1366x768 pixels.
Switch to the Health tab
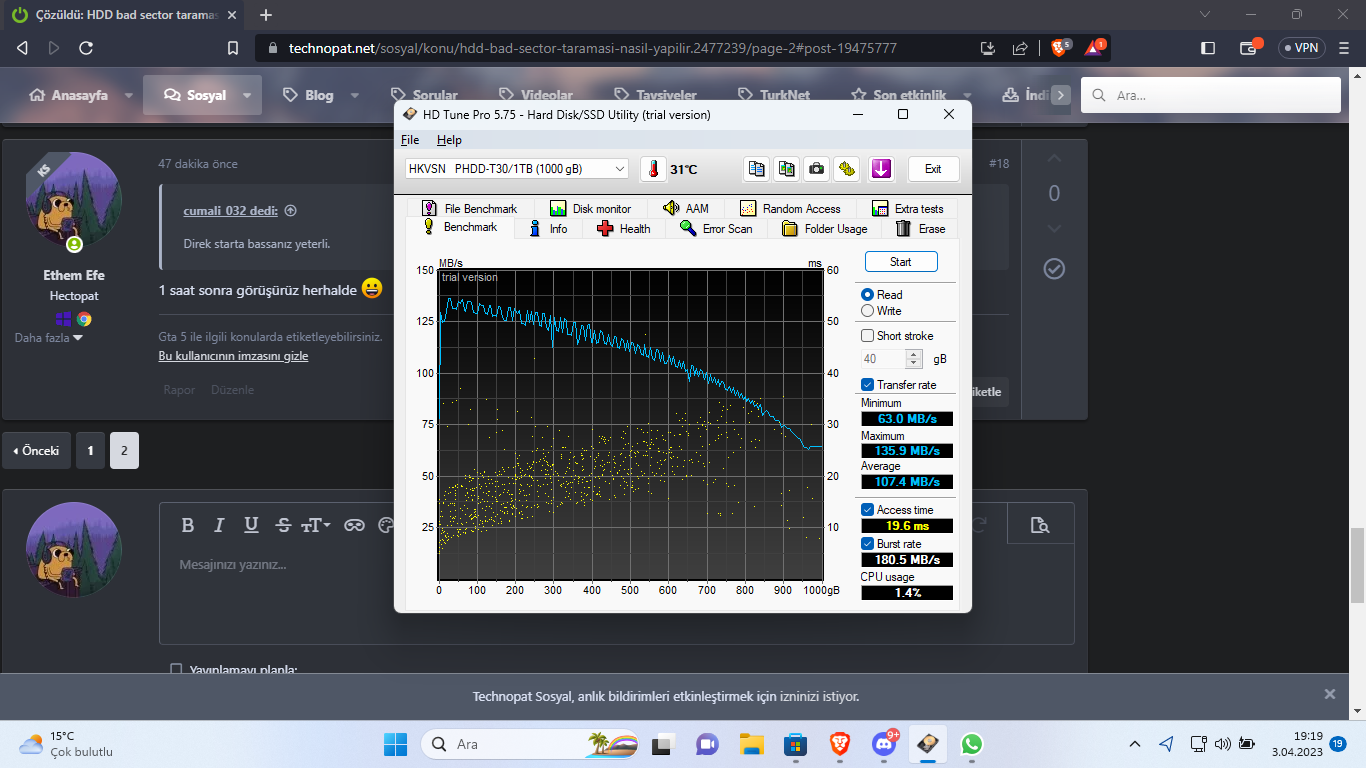[623, 229]
